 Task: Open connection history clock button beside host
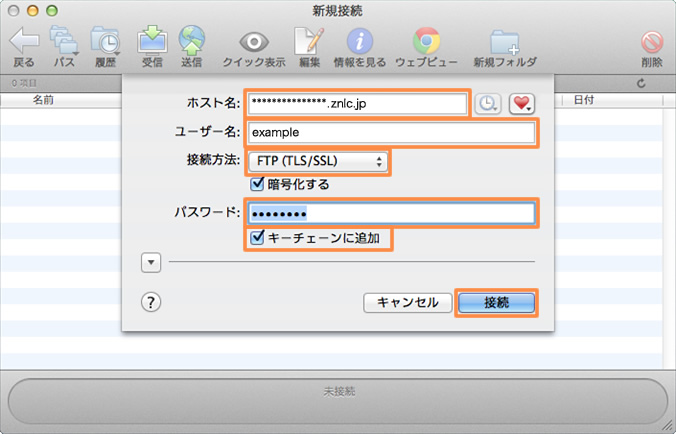487,103
